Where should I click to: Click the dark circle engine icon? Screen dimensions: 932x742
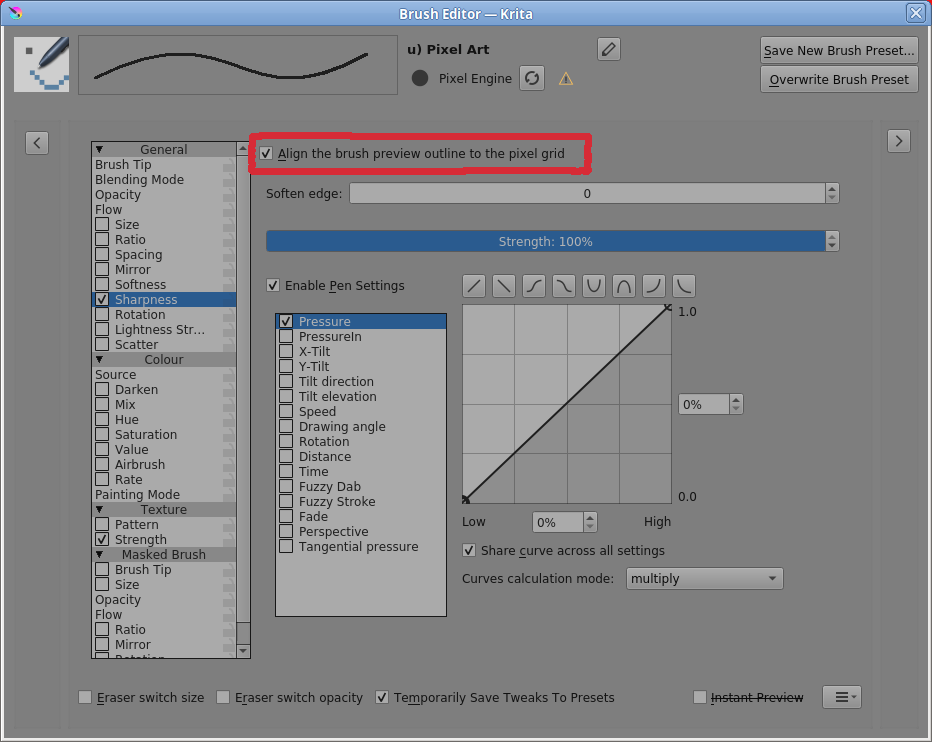click(420, 78)
